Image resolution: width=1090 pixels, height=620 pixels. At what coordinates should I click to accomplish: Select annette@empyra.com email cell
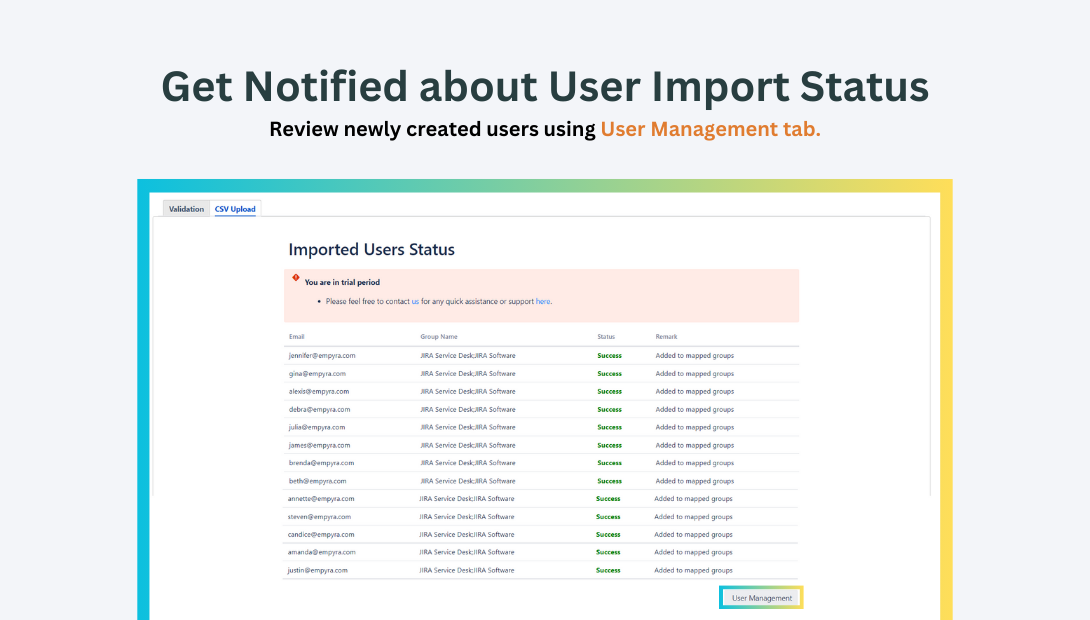coord(320,498)
